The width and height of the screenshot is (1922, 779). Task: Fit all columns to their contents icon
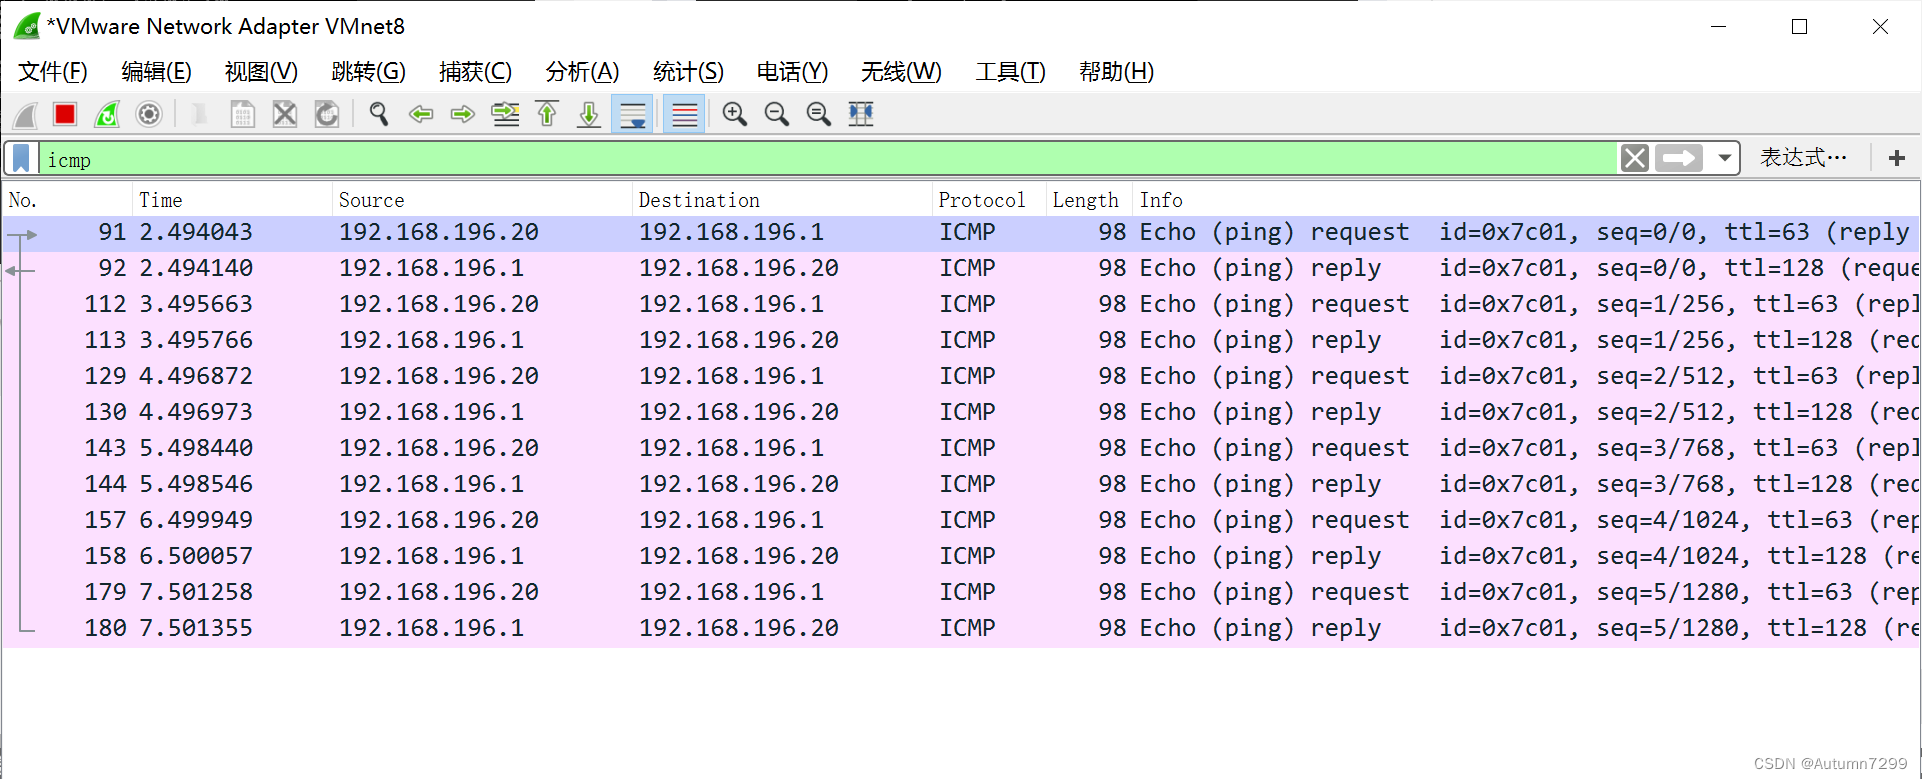tap(861, 114)
